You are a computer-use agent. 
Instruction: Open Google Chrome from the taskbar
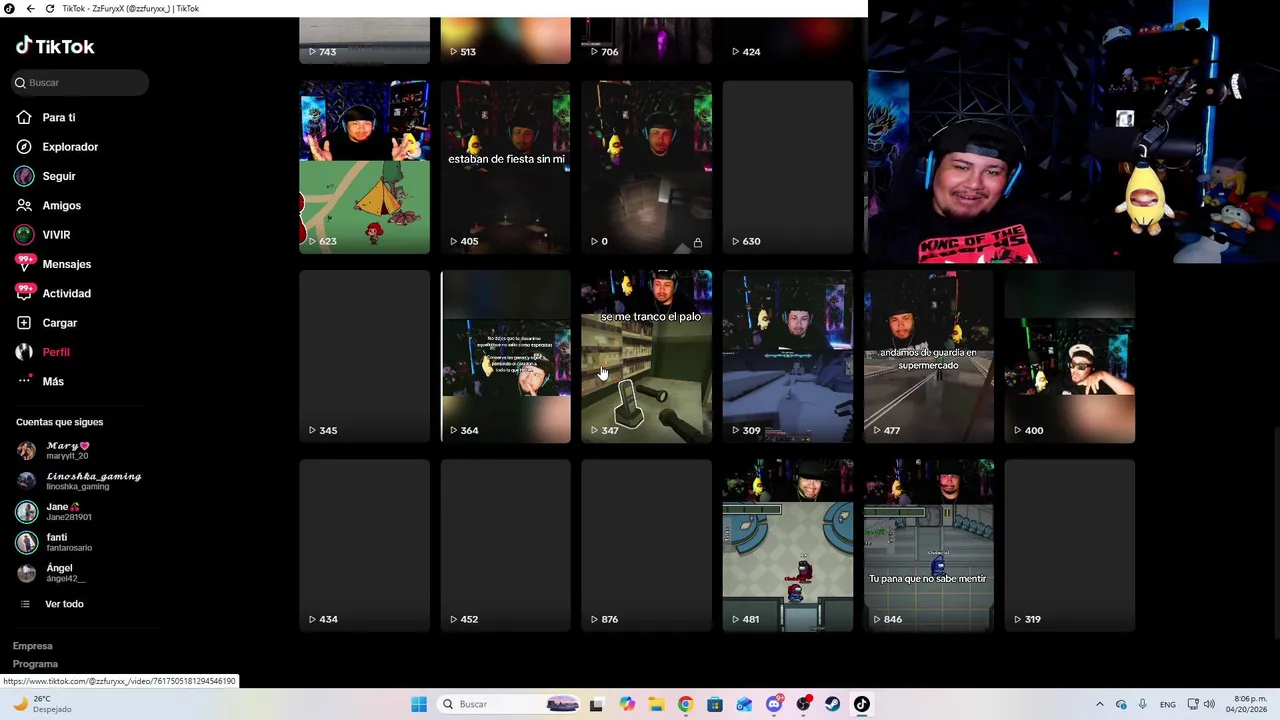[x=685, y=704]
